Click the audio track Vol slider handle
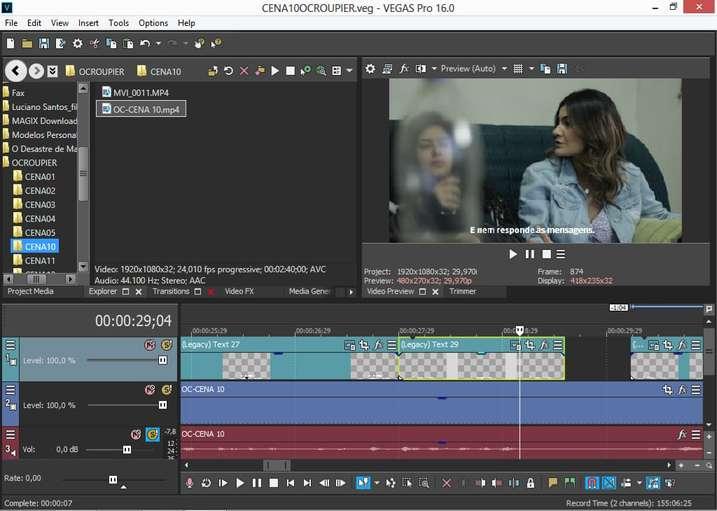 [127, 450]
